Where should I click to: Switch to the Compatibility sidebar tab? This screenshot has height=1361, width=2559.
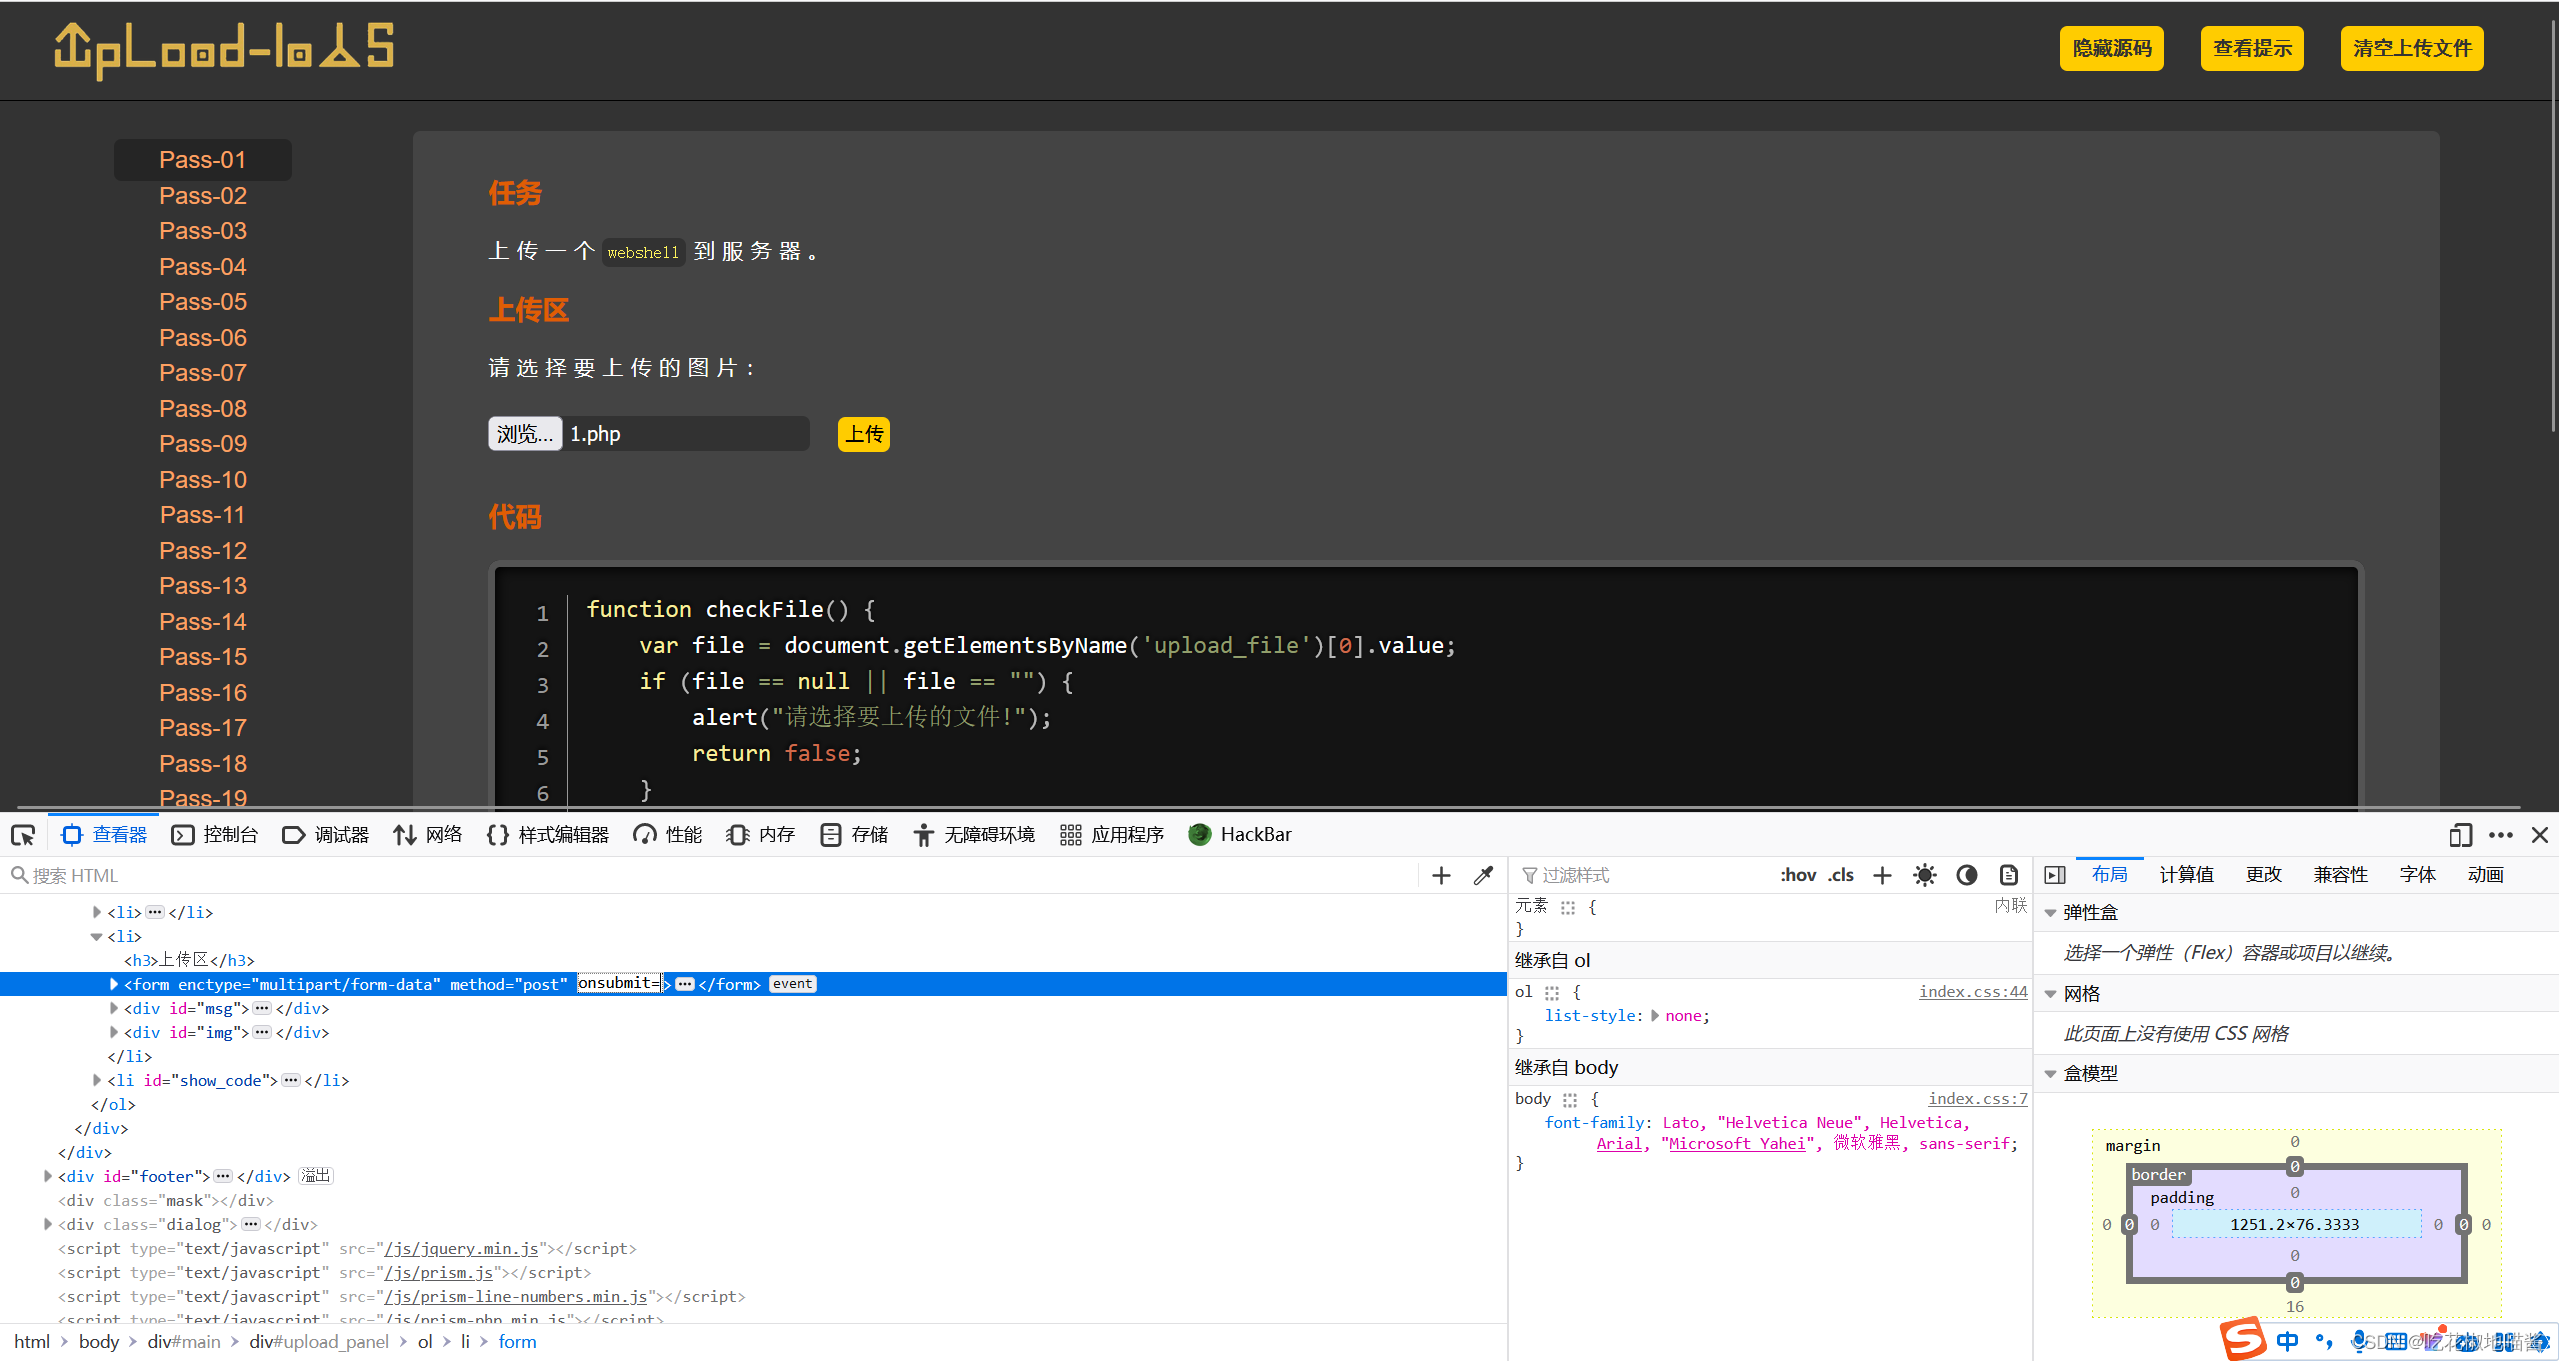[x=2340, y=876]
